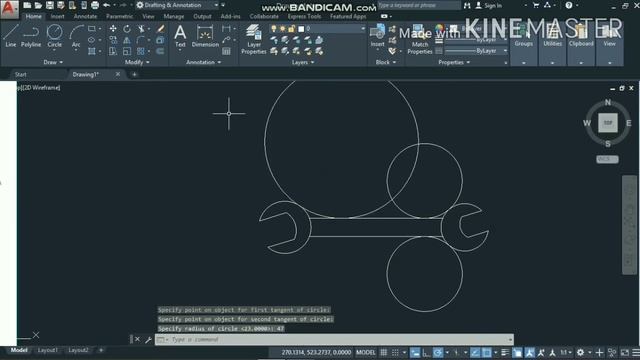This screenshot has width=640, height=360.
Task: Click the Undo arrow
Action: click(107, 5)
